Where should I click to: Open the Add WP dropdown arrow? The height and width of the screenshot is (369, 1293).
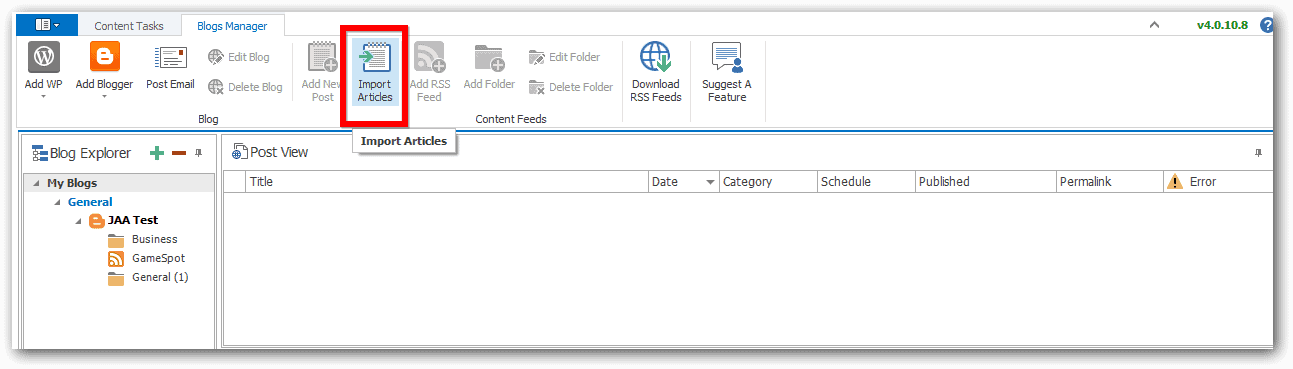(44, 97)
